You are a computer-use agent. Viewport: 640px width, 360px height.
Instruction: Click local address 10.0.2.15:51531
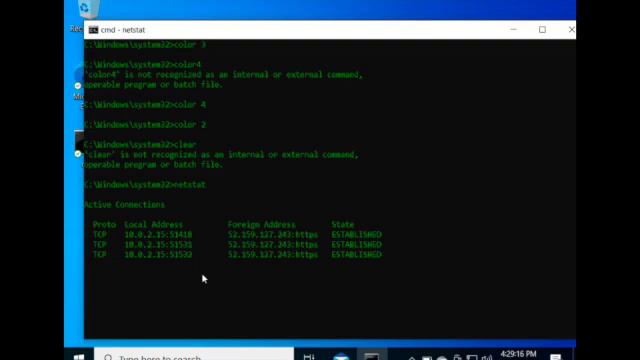click(x=158, y=244)
